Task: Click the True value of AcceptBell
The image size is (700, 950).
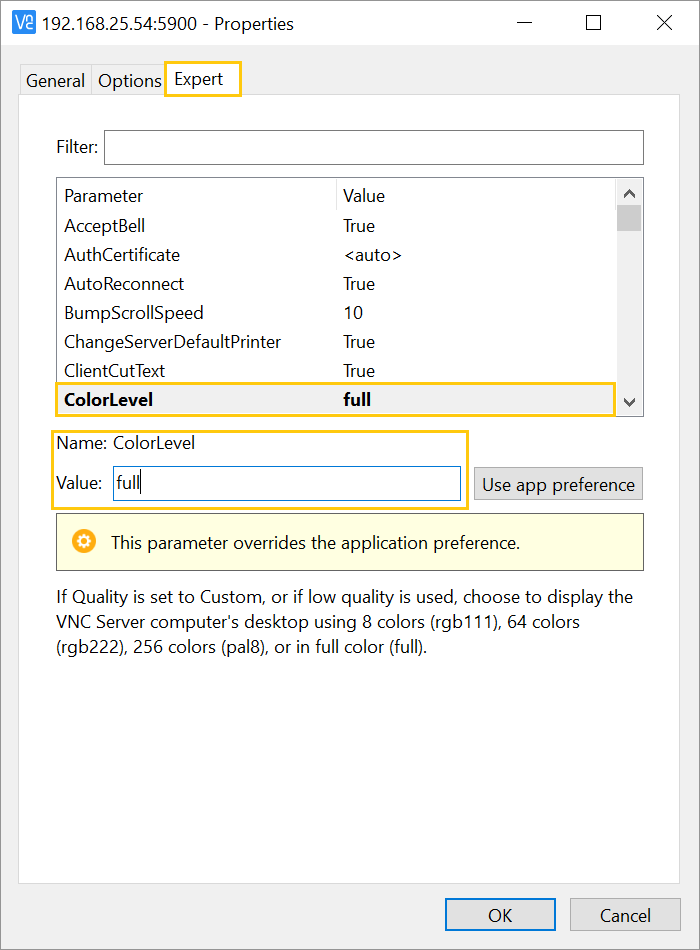Action: tap(359, 226)
